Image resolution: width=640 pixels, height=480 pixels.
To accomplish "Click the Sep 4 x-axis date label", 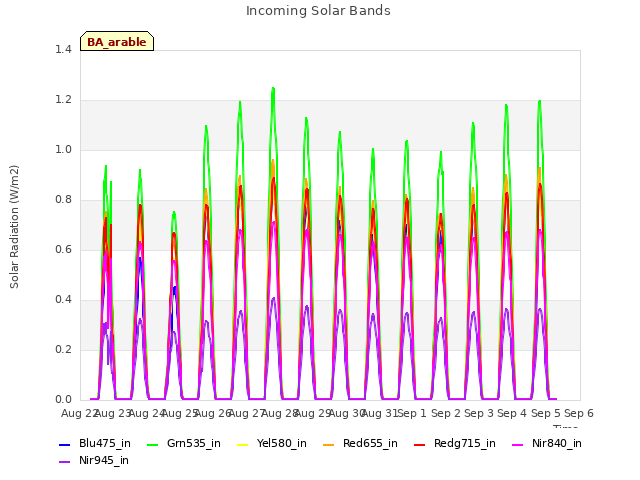I will (512, 413).
